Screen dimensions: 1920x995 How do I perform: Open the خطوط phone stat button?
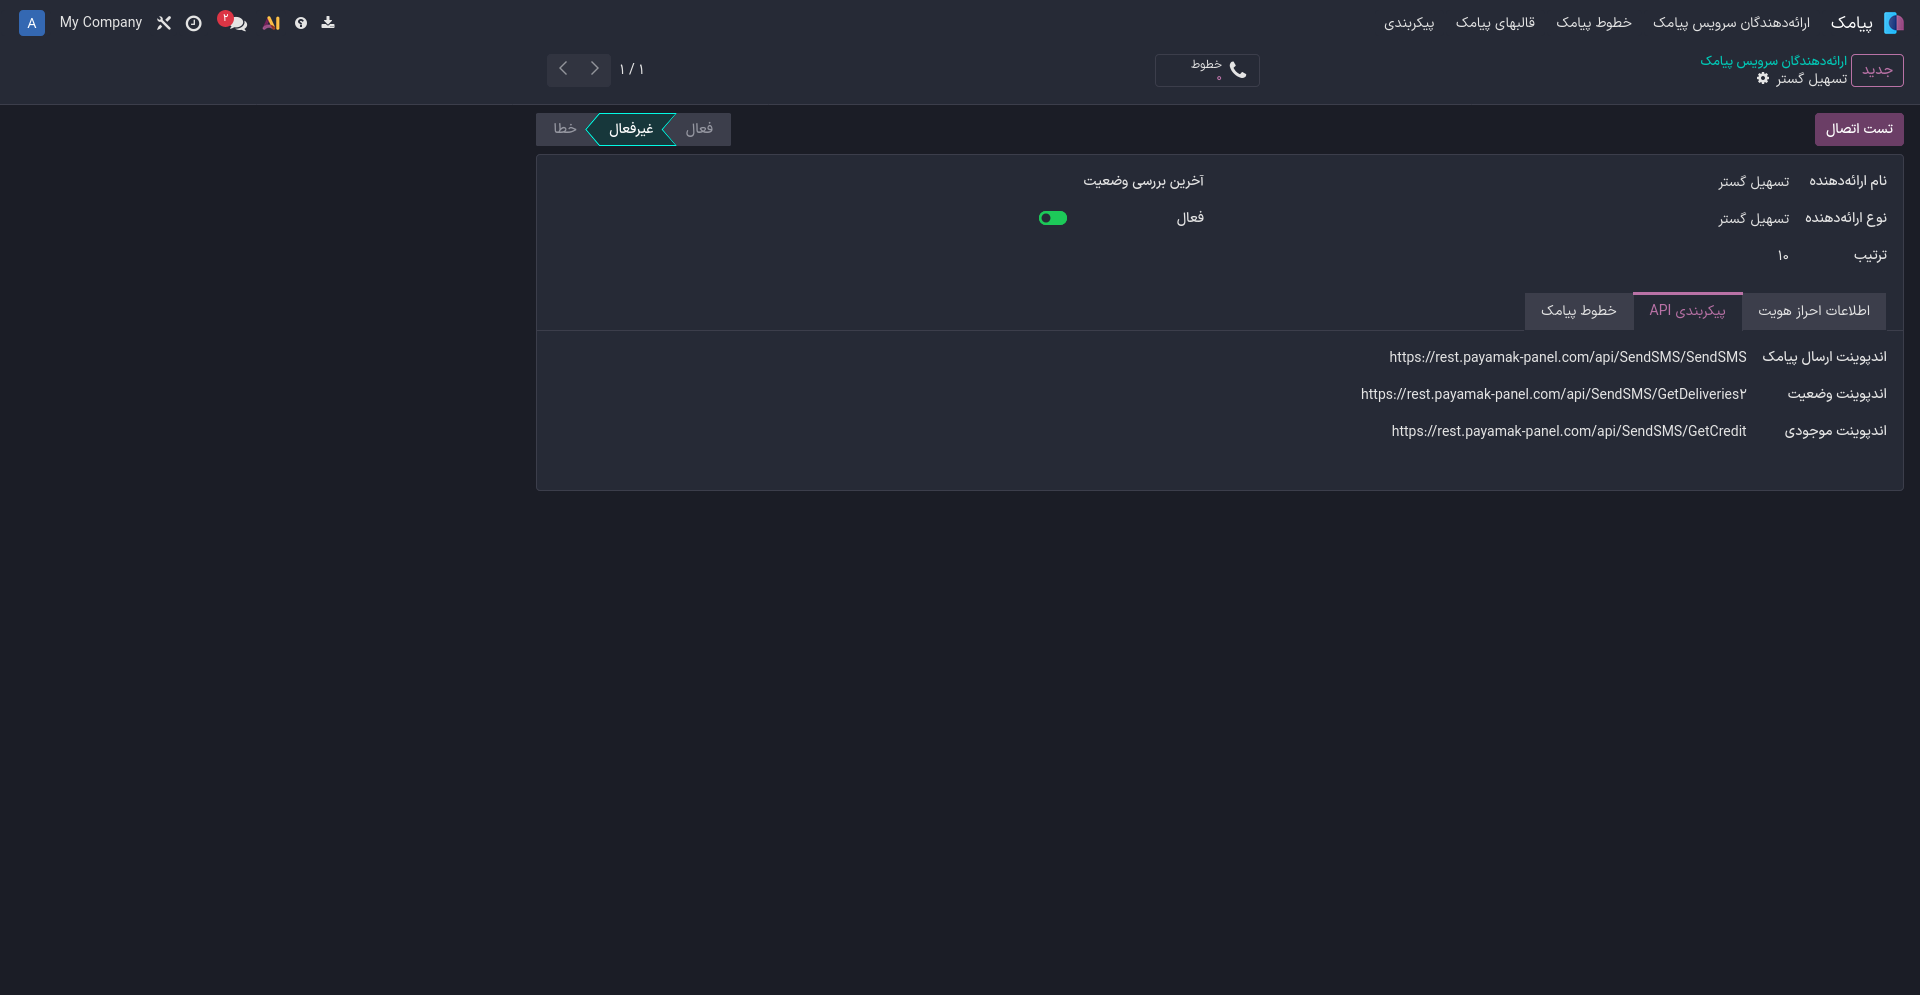(1207, 70)
